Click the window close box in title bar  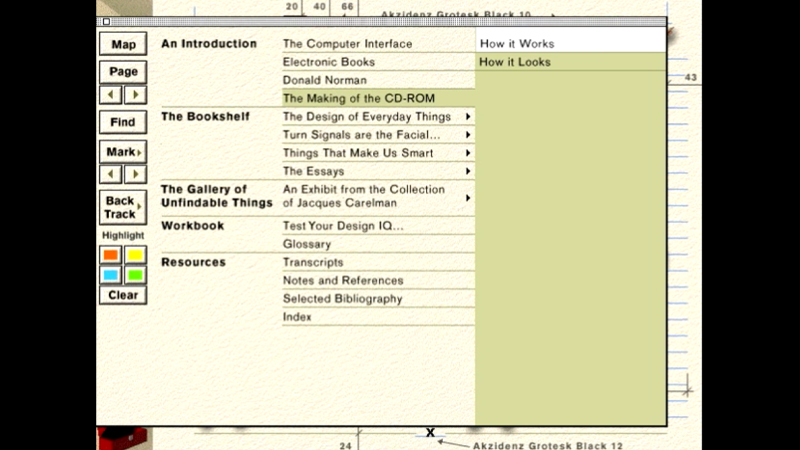point(107,22)
